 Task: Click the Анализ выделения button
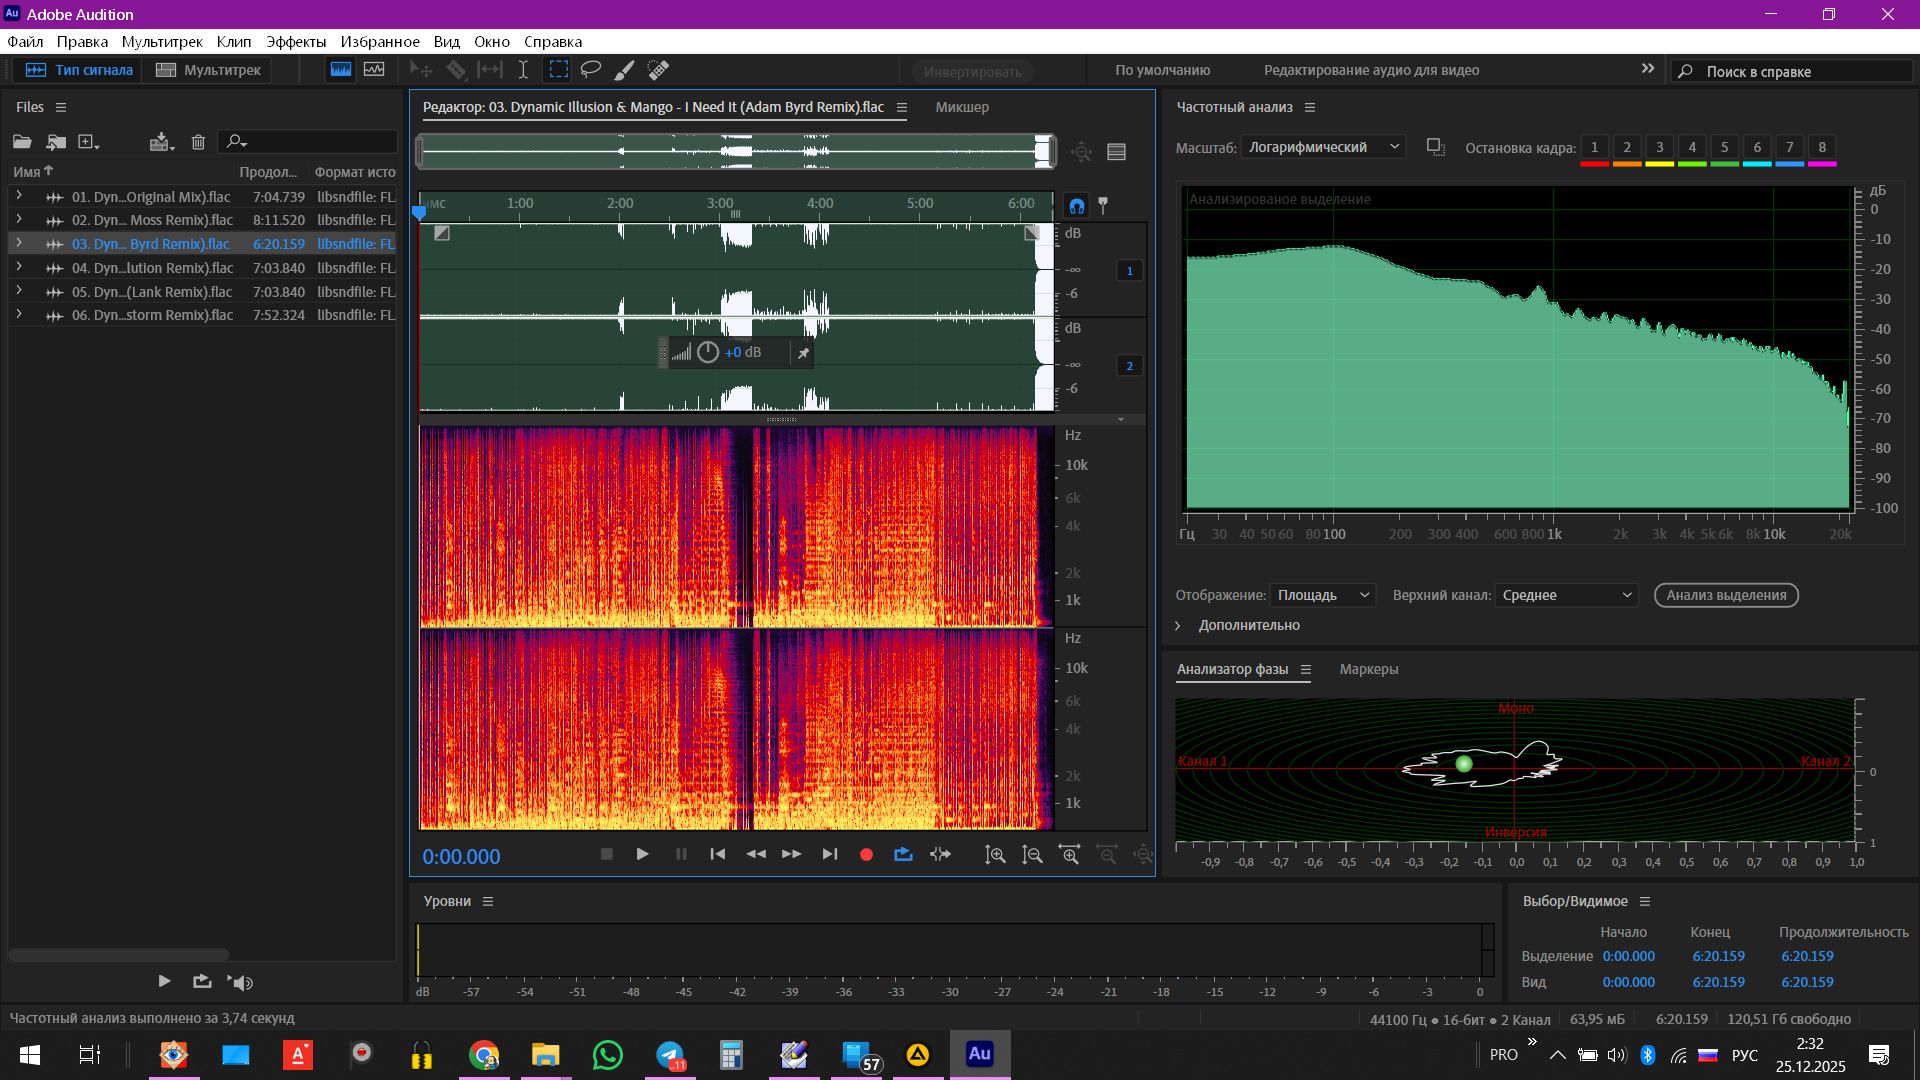coord(1726,595)
